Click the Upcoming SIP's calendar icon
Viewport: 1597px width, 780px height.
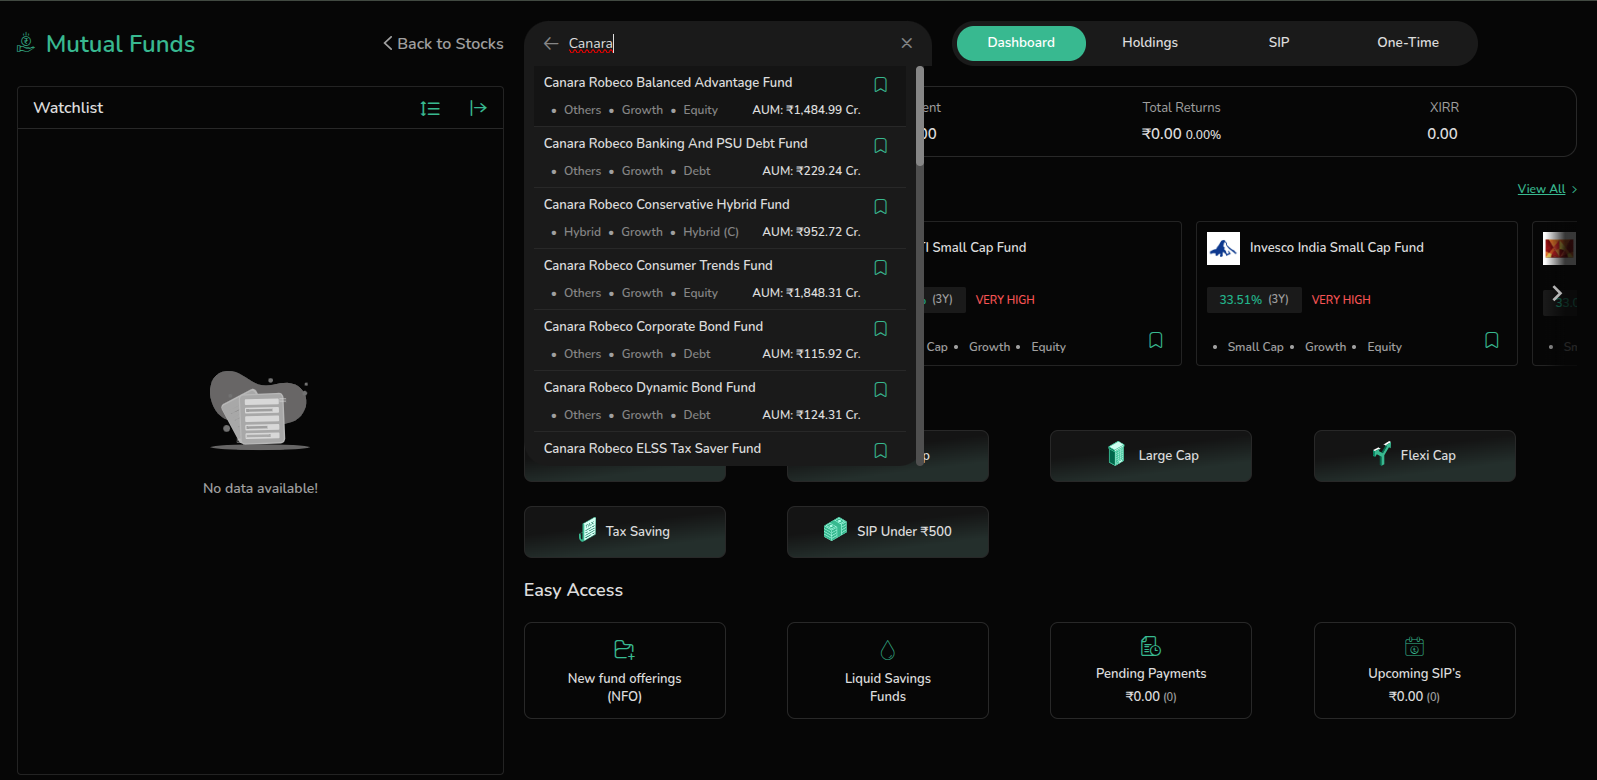[1414, 646]
